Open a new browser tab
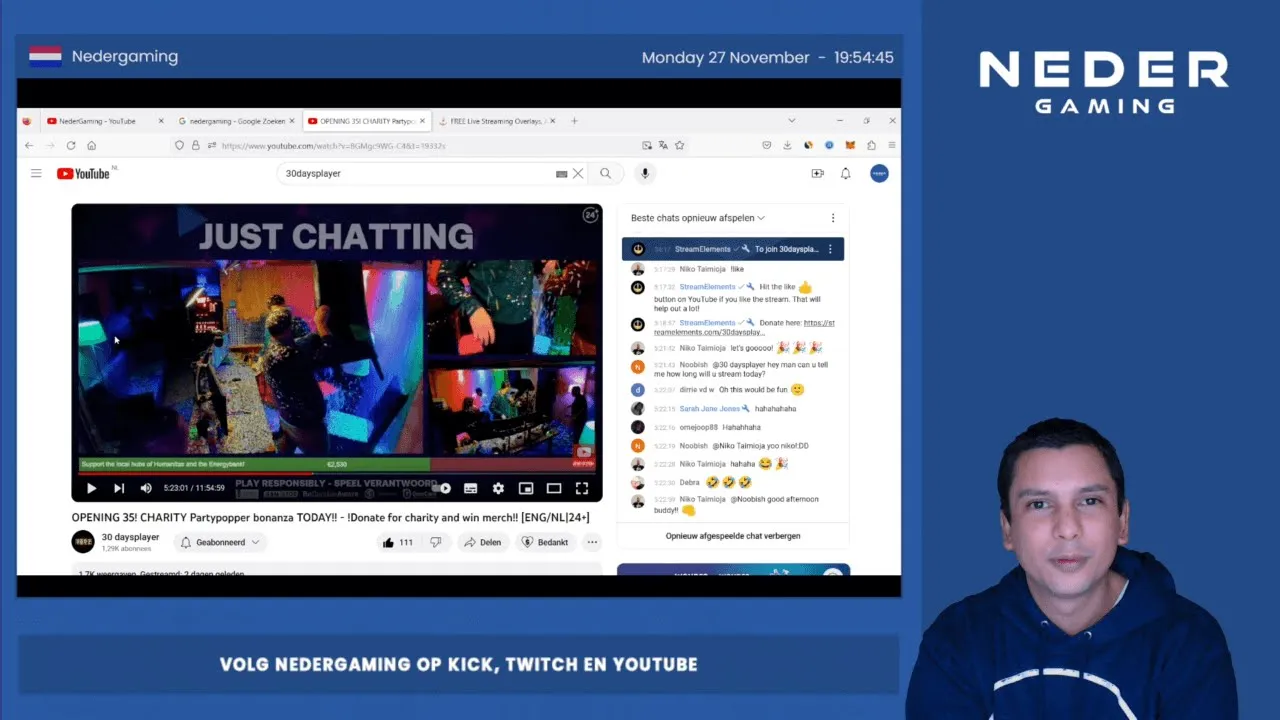The image size is (1280, 720). (x=574, y=121)
